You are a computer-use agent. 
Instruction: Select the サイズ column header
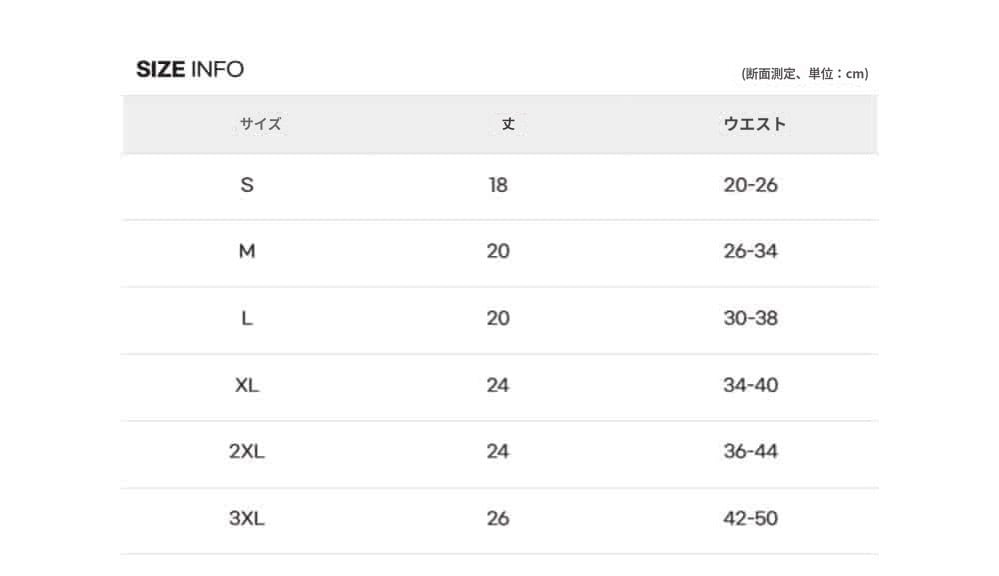tap(260, 124)
